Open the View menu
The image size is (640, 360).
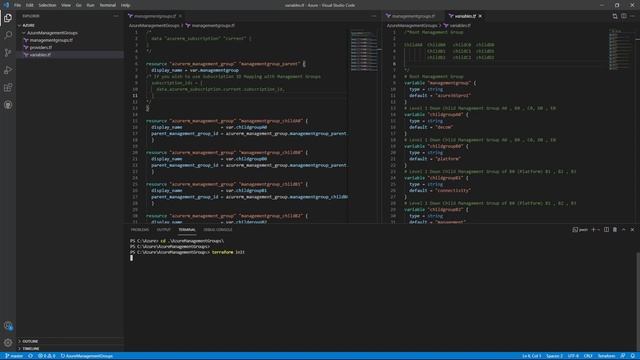tap(66, 5)
